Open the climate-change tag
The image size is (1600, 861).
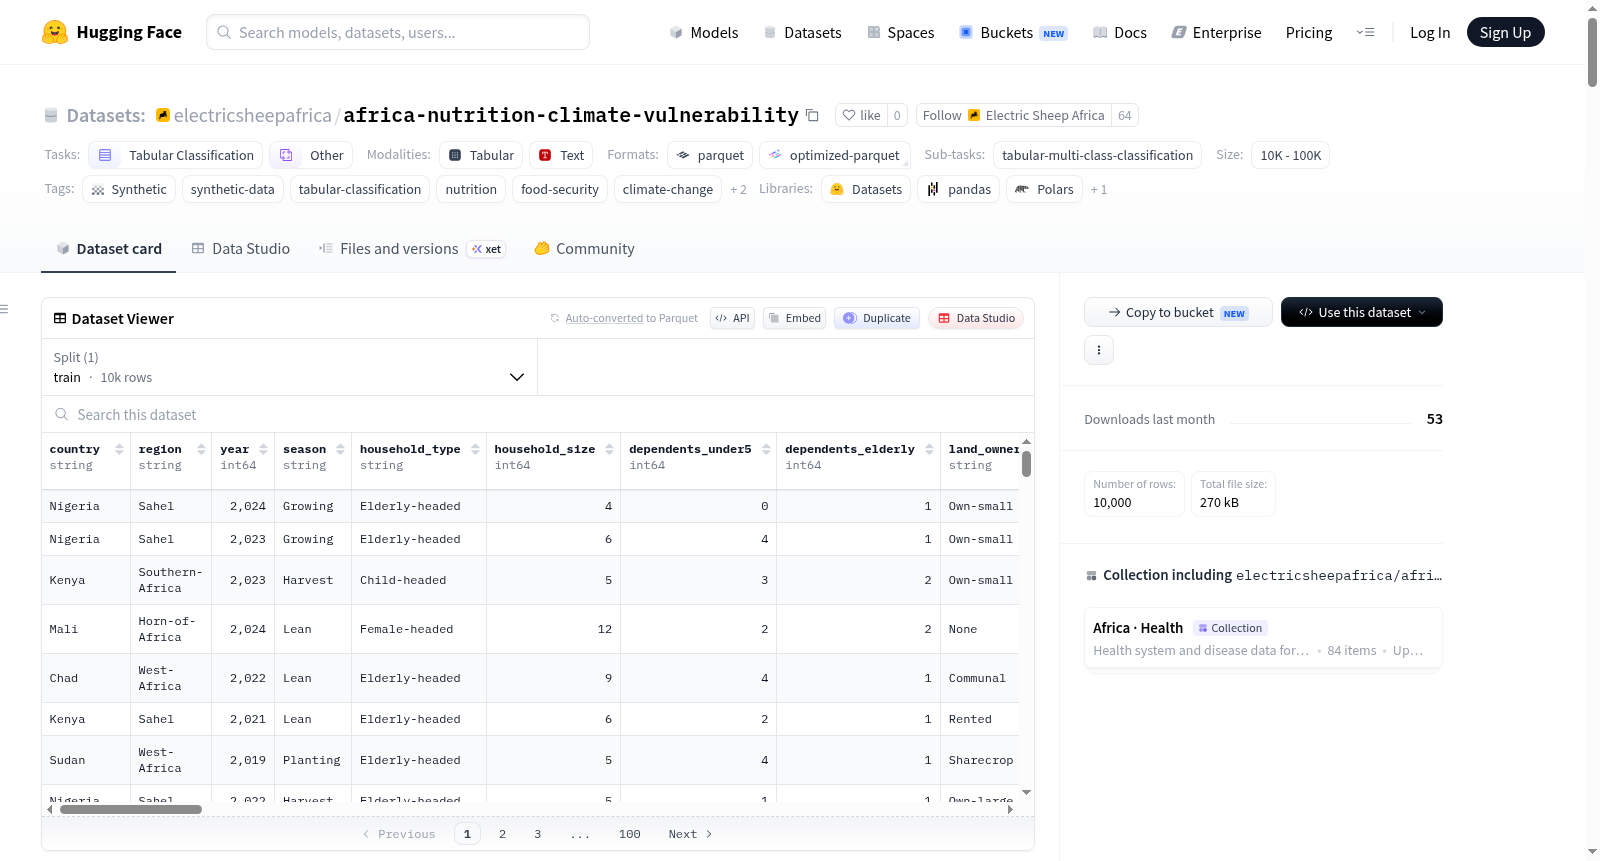(x=668, y=189)
